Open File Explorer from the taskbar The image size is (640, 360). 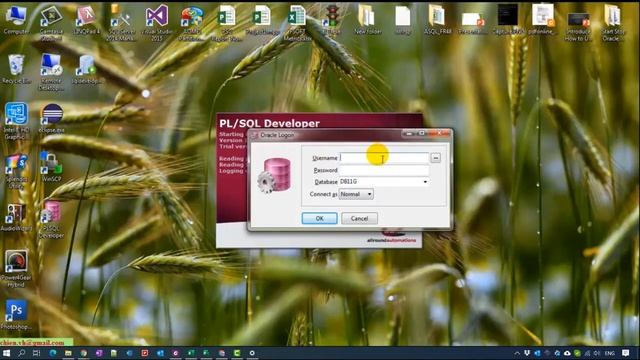[x=68, y=353]
